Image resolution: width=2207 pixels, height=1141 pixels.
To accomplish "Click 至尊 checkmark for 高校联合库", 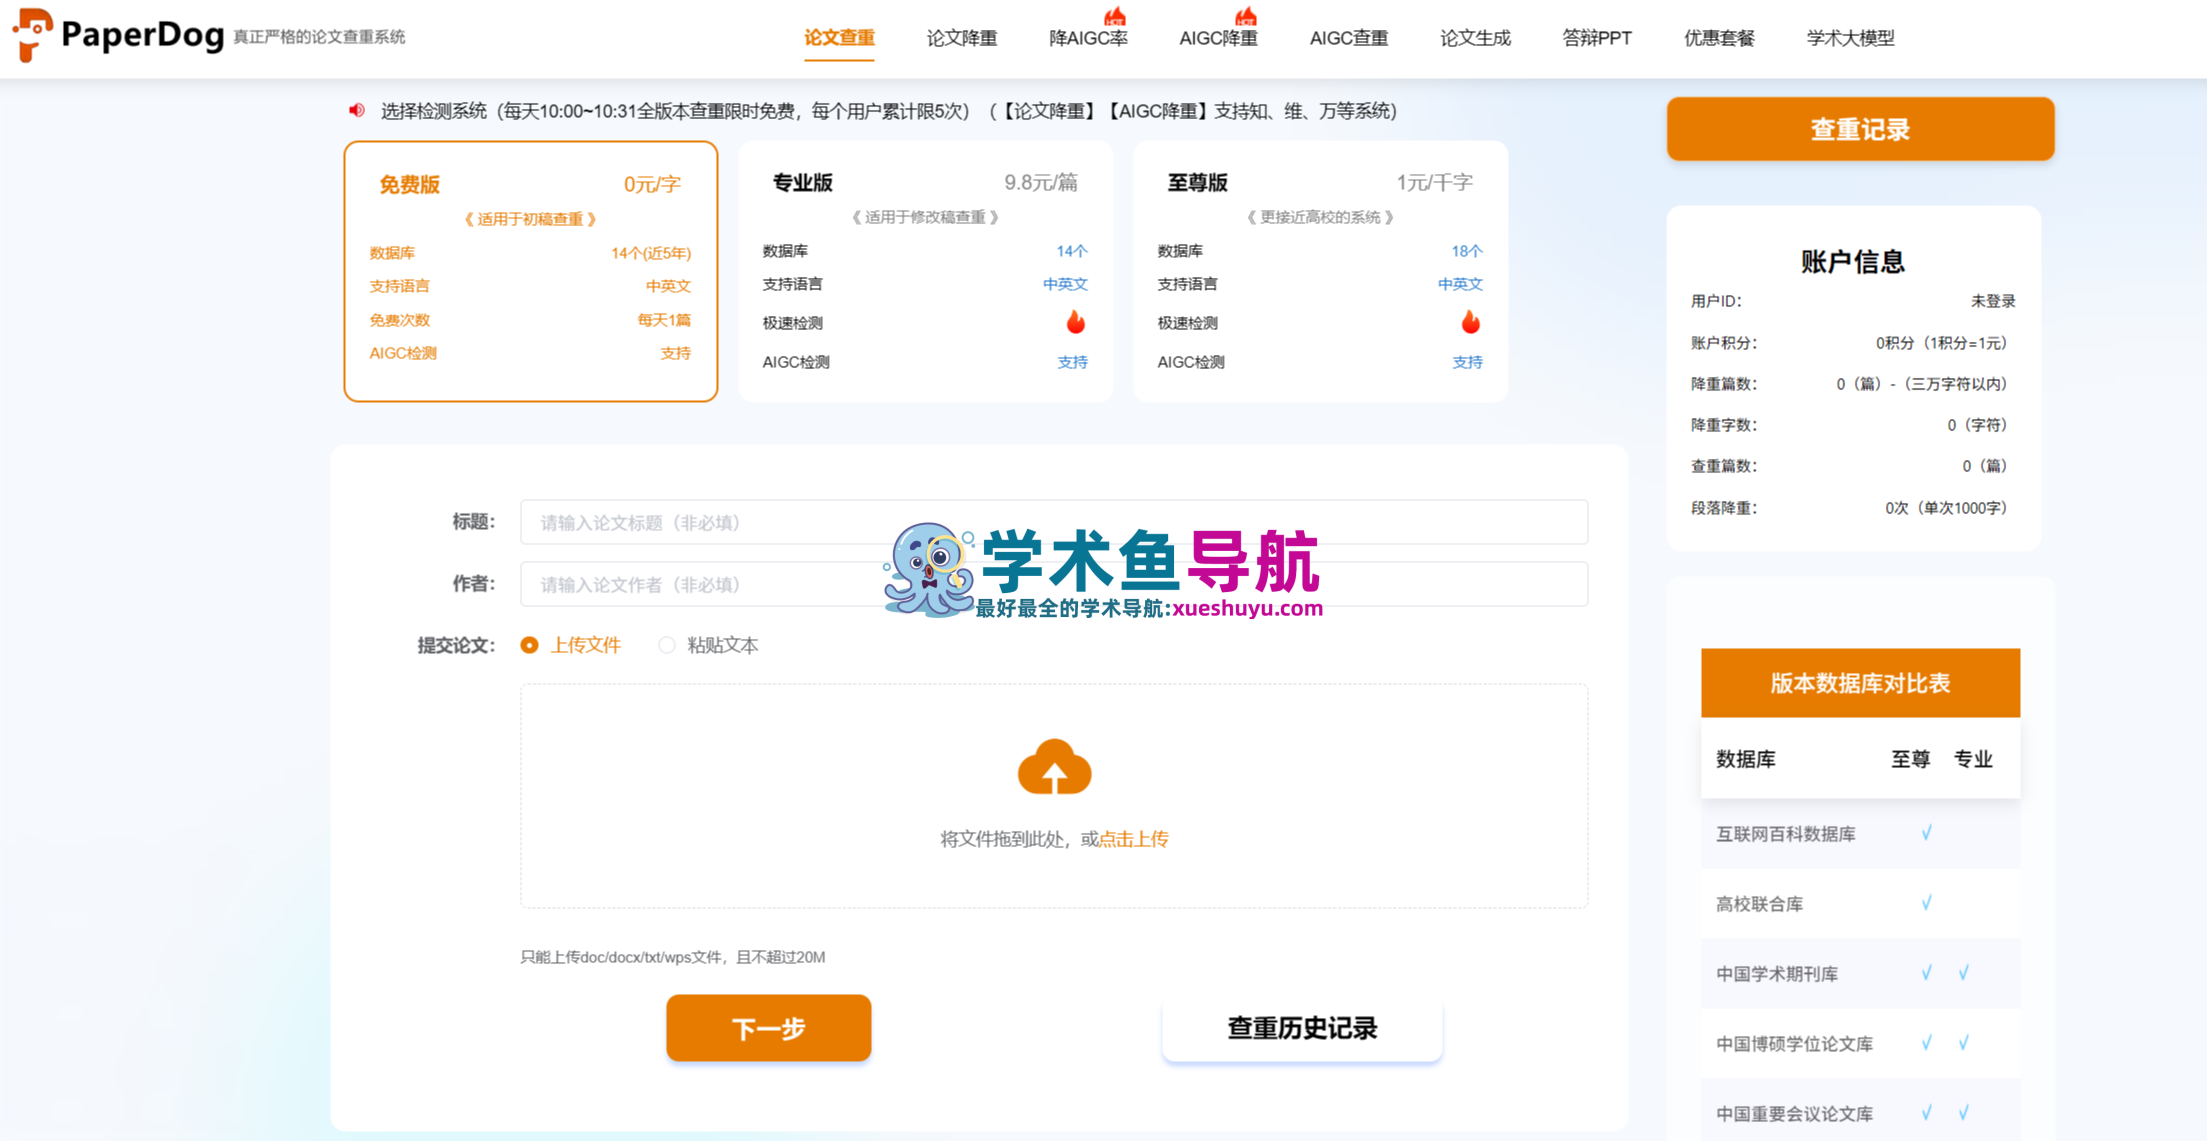I will [x=1927, y=903].
